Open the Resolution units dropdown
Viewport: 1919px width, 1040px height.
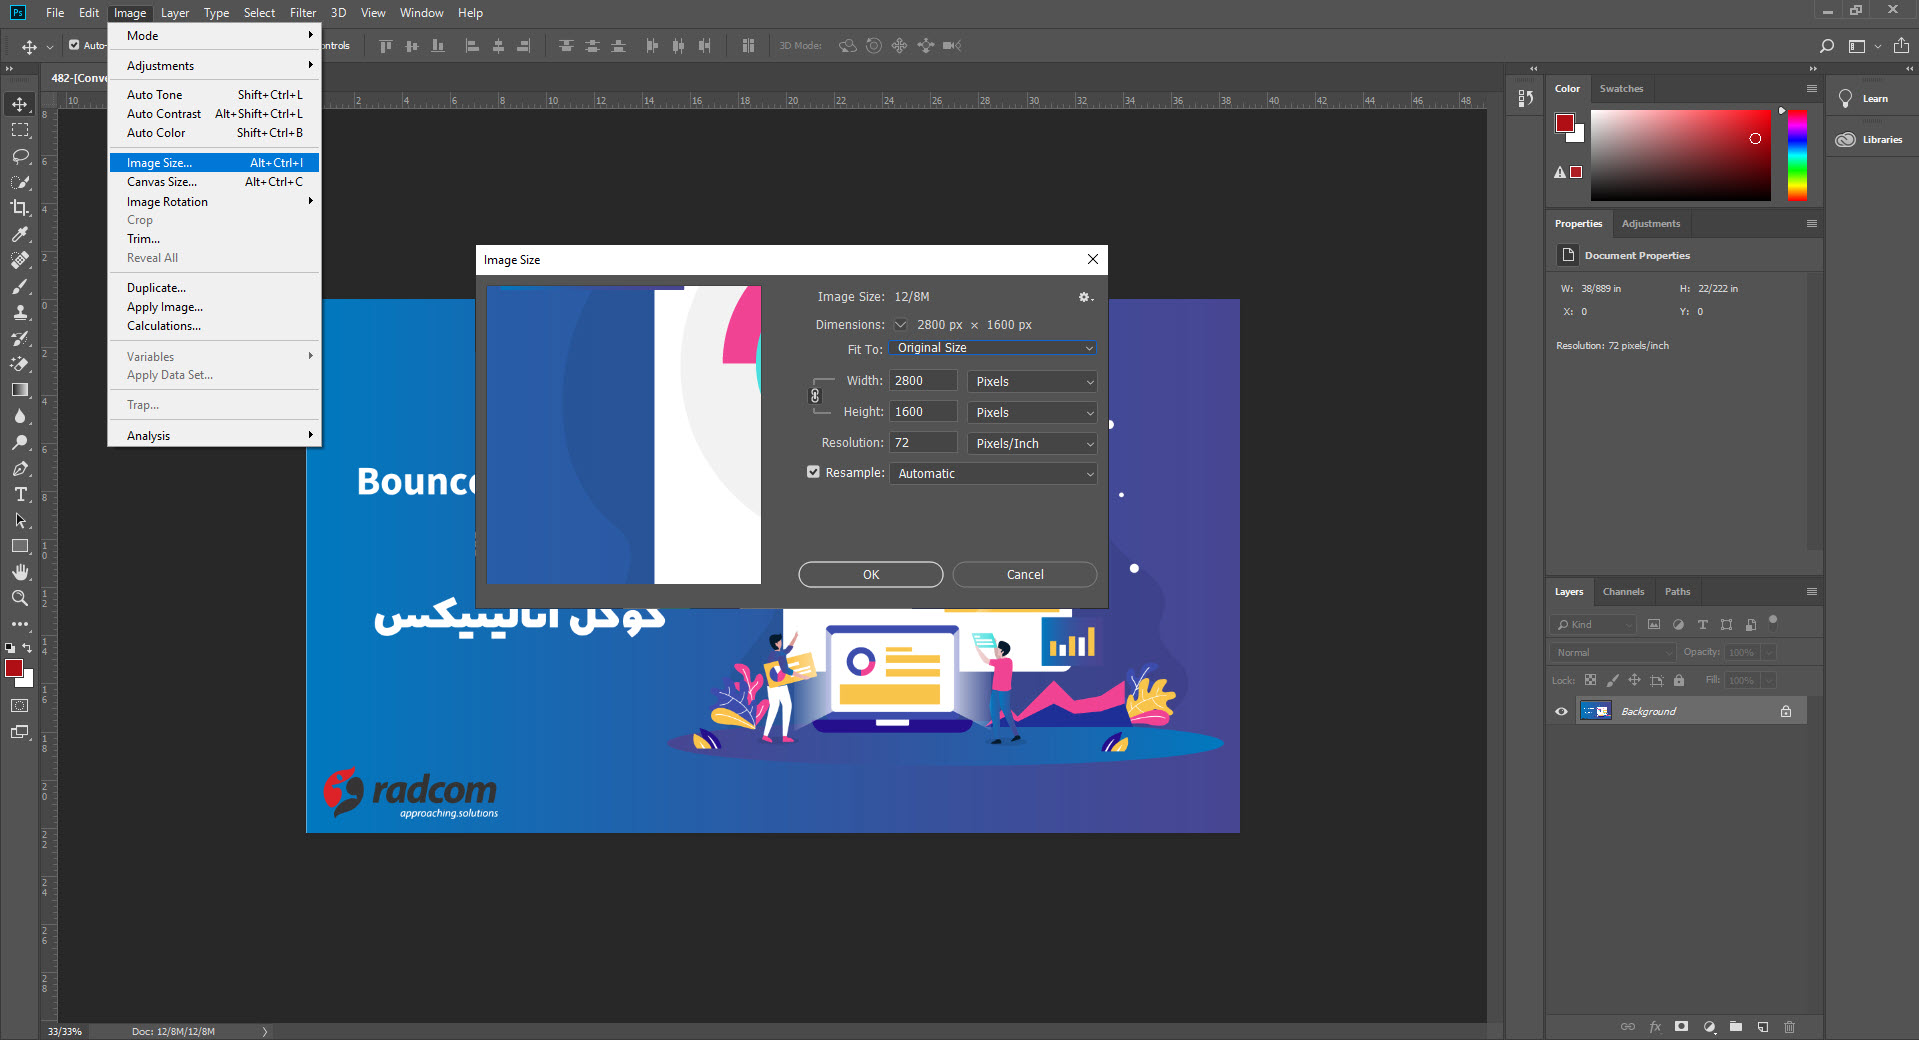[x=1031, y=443]
